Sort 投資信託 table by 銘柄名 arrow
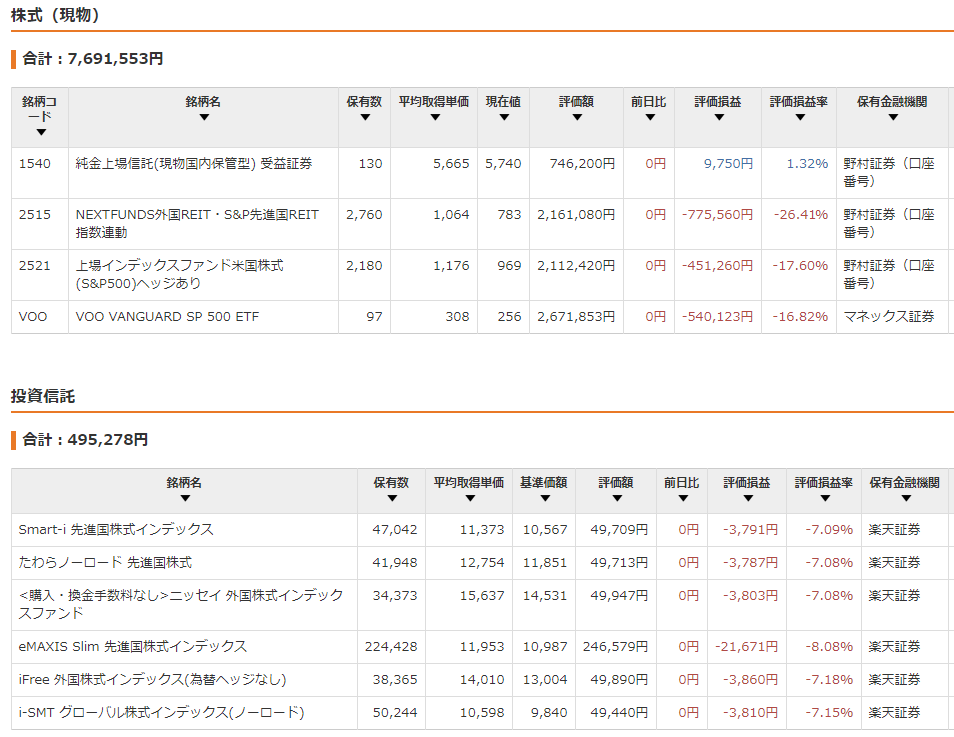The height and width of the screenshot is (737, 954). [185, 498]
